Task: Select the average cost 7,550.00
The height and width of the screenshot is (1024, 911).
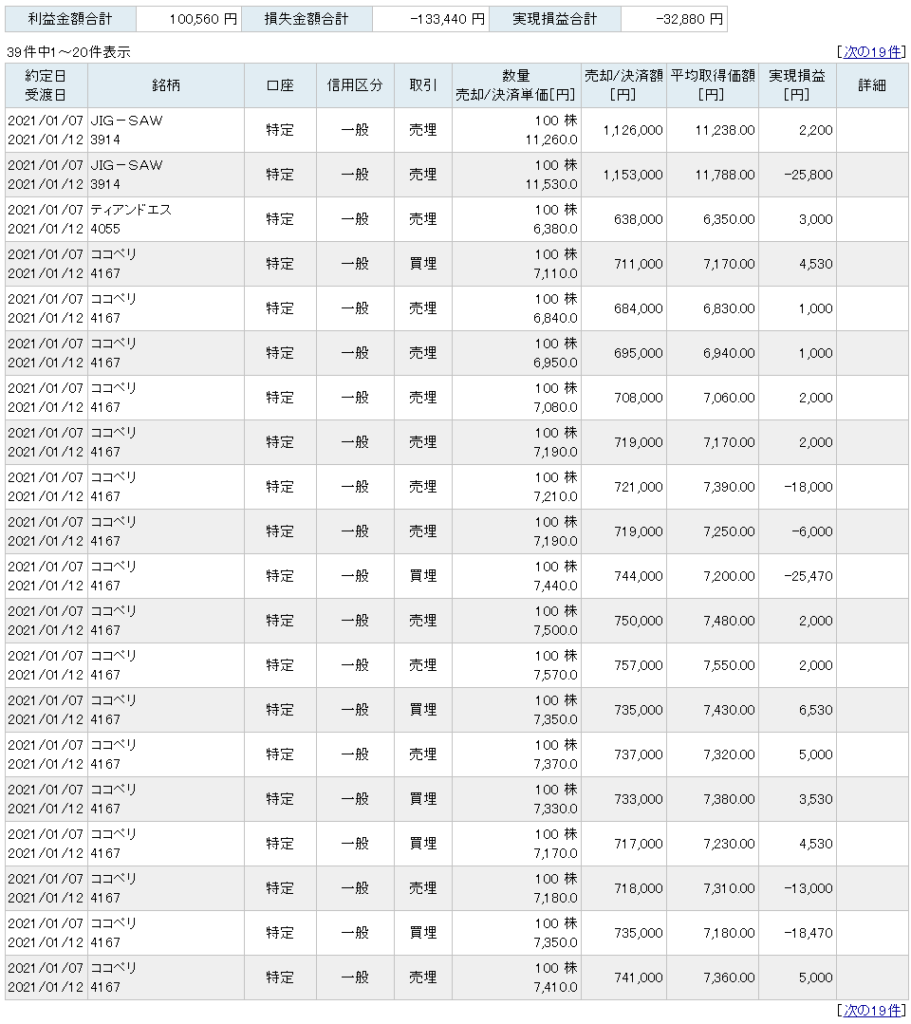Action: (729, 665)
